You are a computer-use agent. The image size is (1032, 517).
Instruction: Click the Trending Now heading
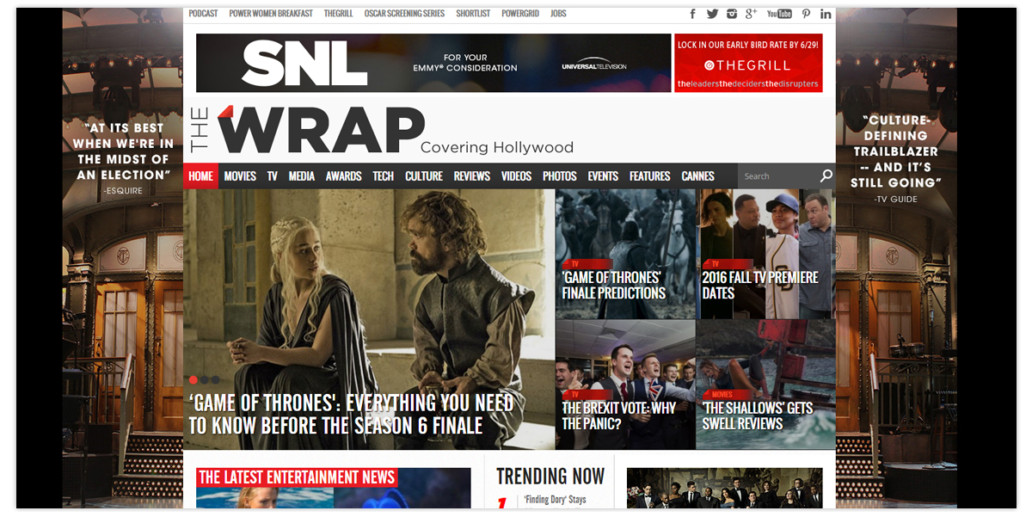click(550, 476)
